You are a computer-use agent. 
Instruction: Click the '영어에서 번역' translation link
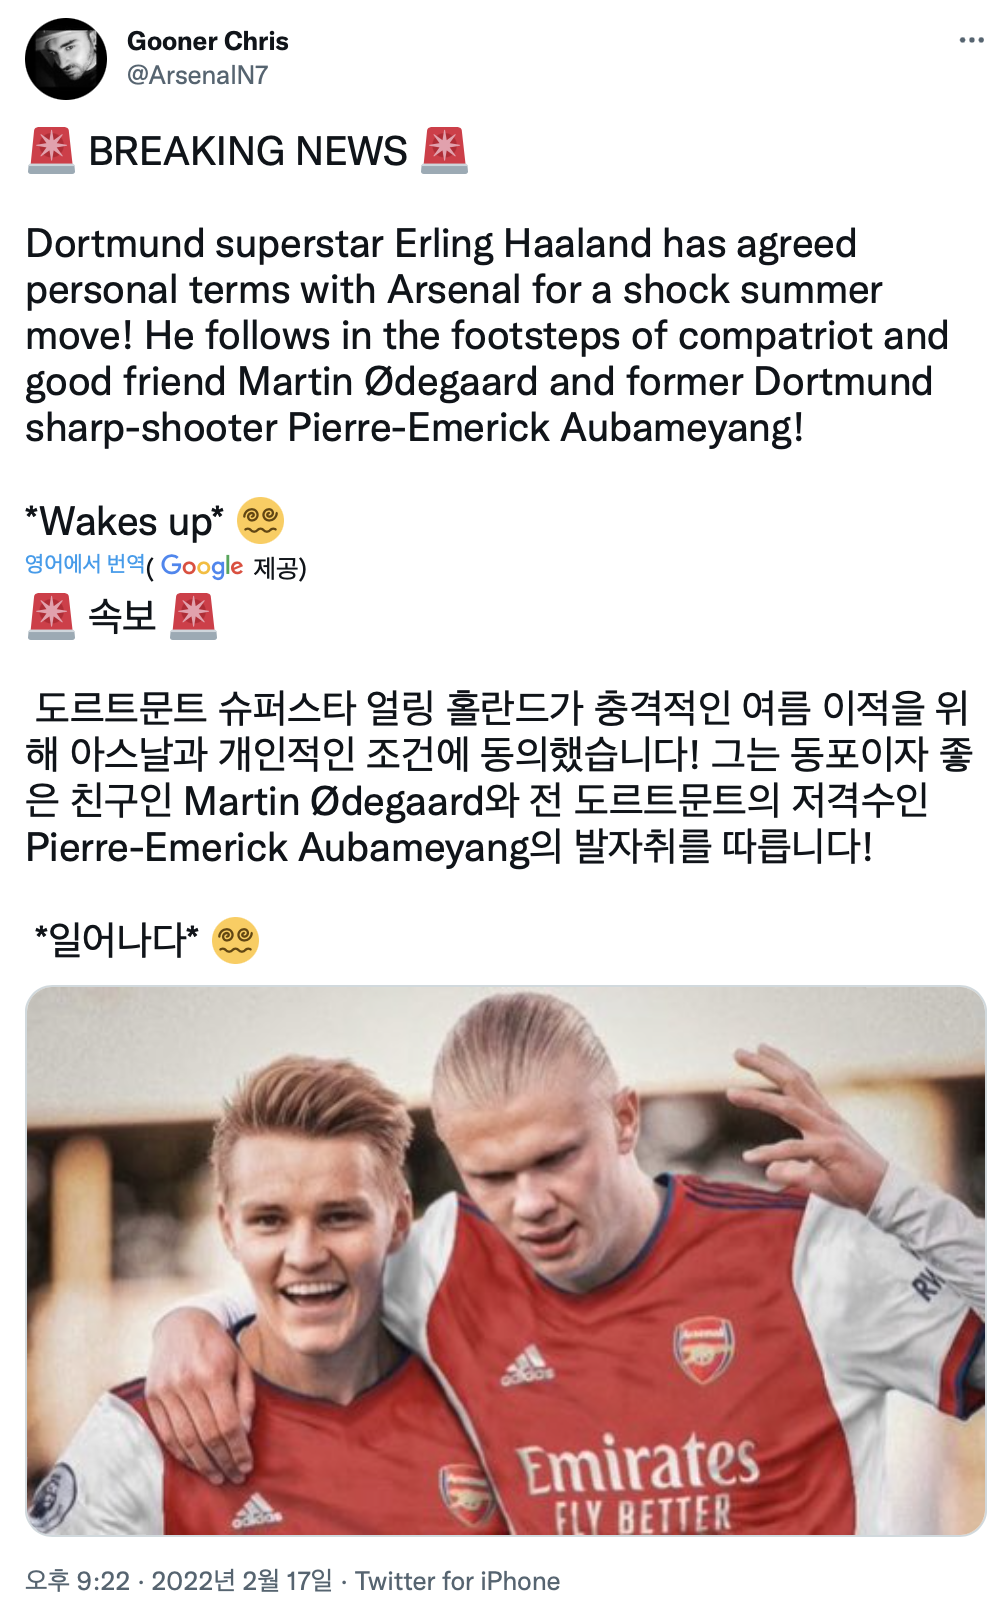pyautogui.click(x=85, y=564)
